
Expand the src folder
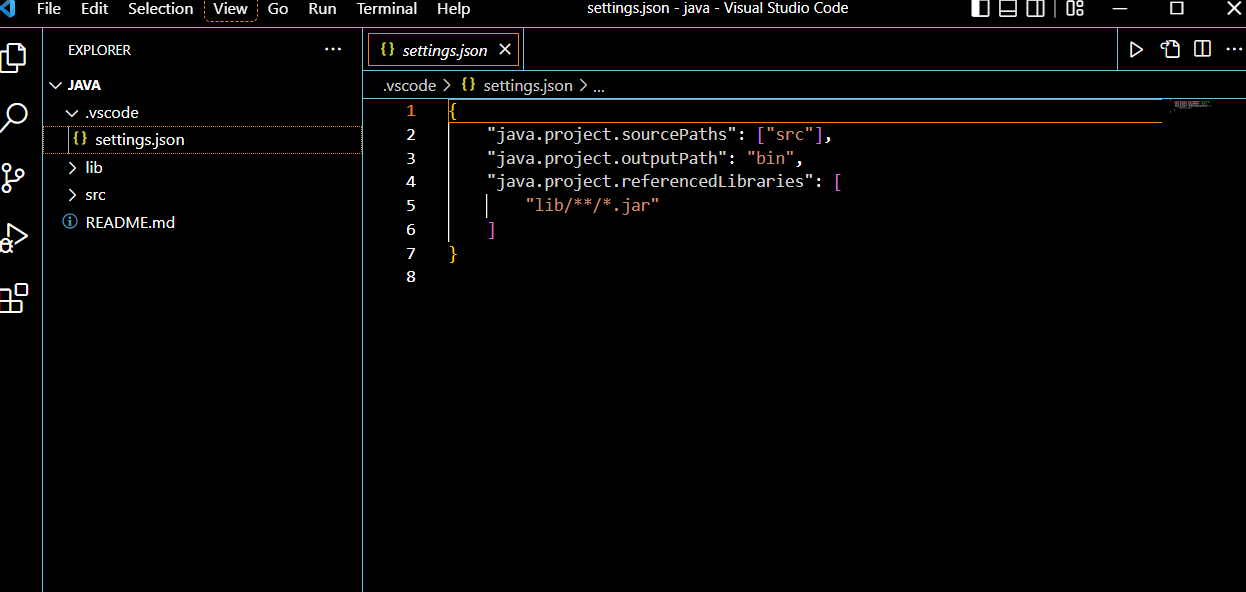click(72, 195)
